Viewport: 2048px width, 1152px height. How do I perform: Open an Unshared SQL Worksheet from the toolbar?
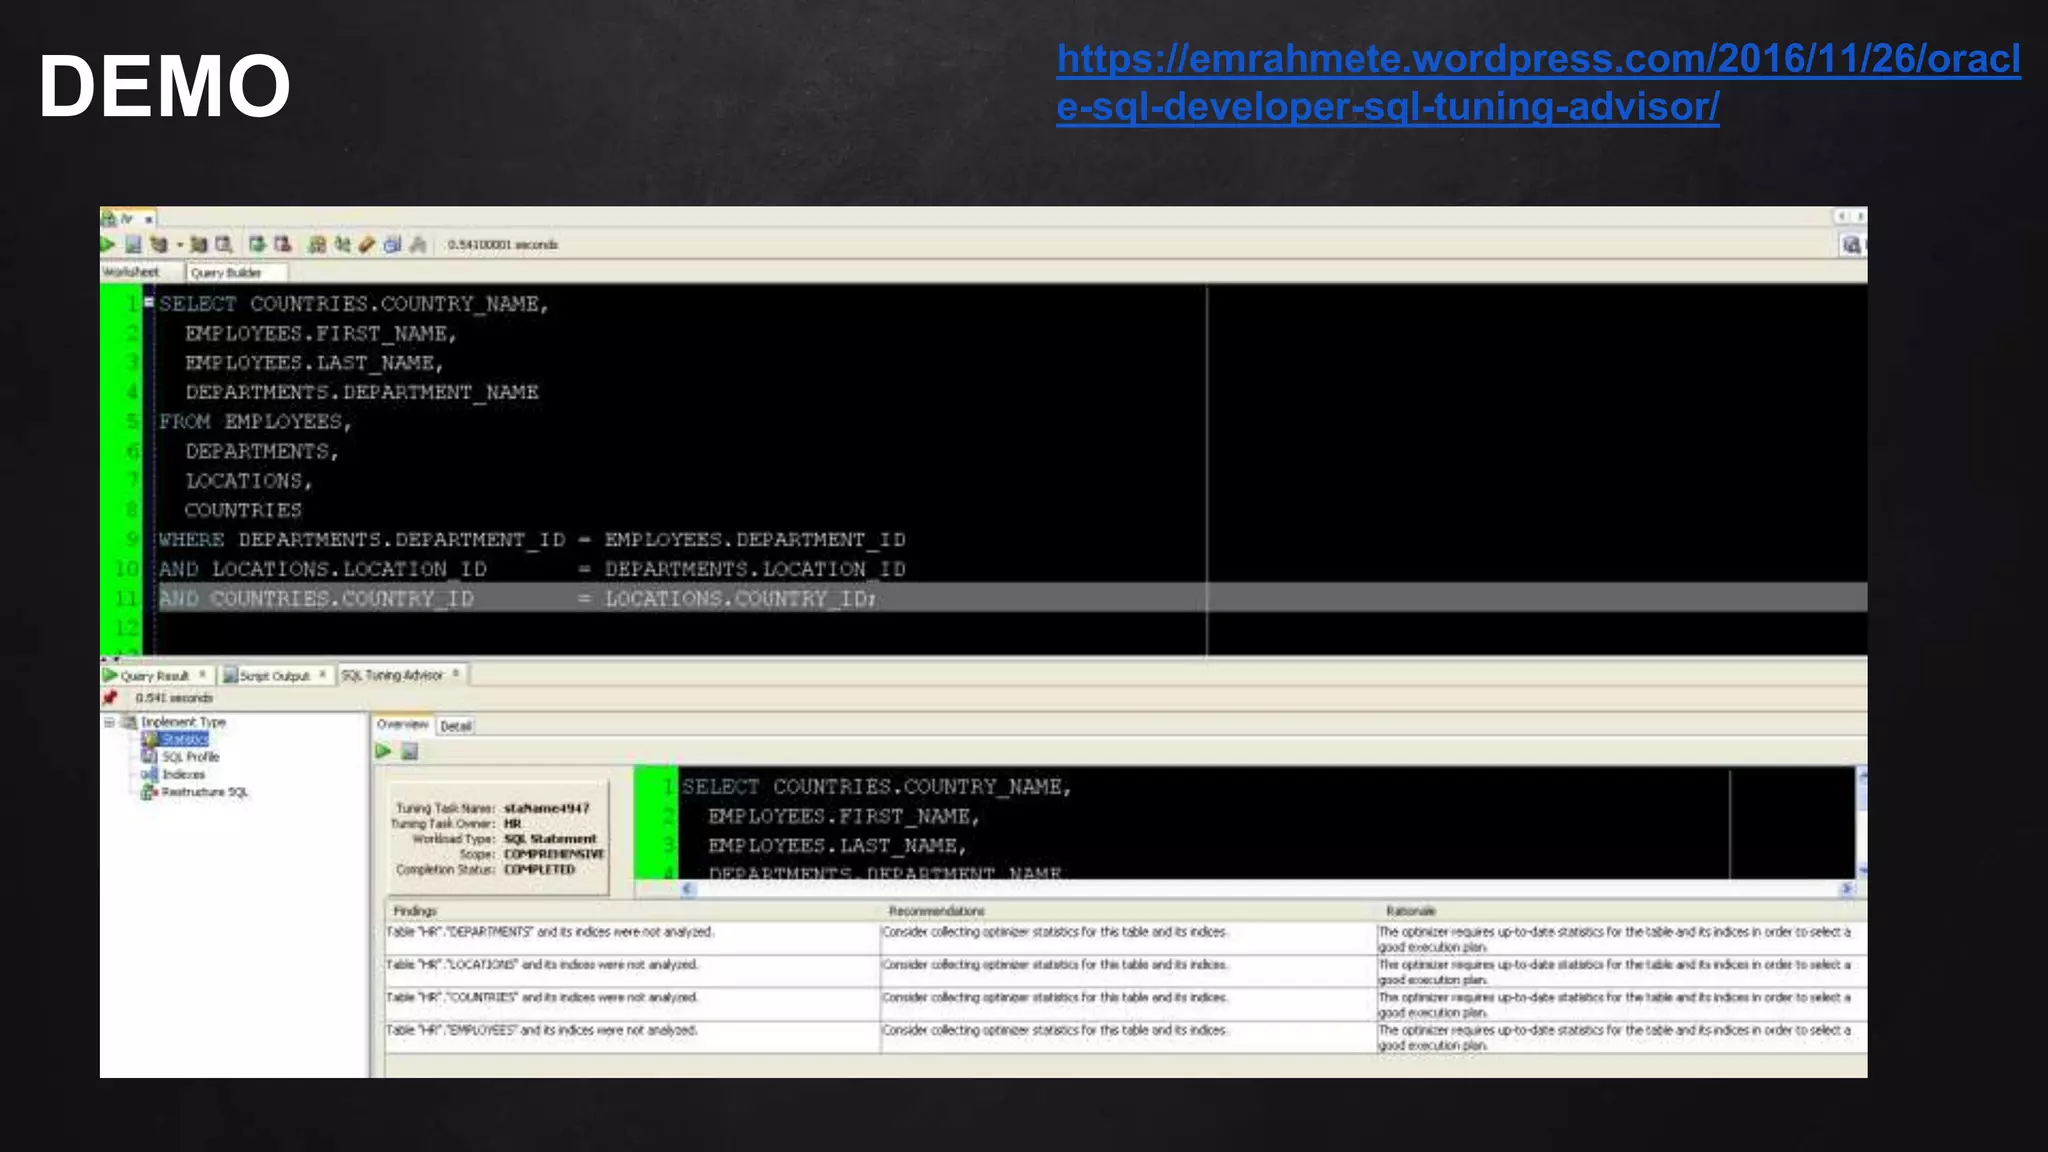317,244
